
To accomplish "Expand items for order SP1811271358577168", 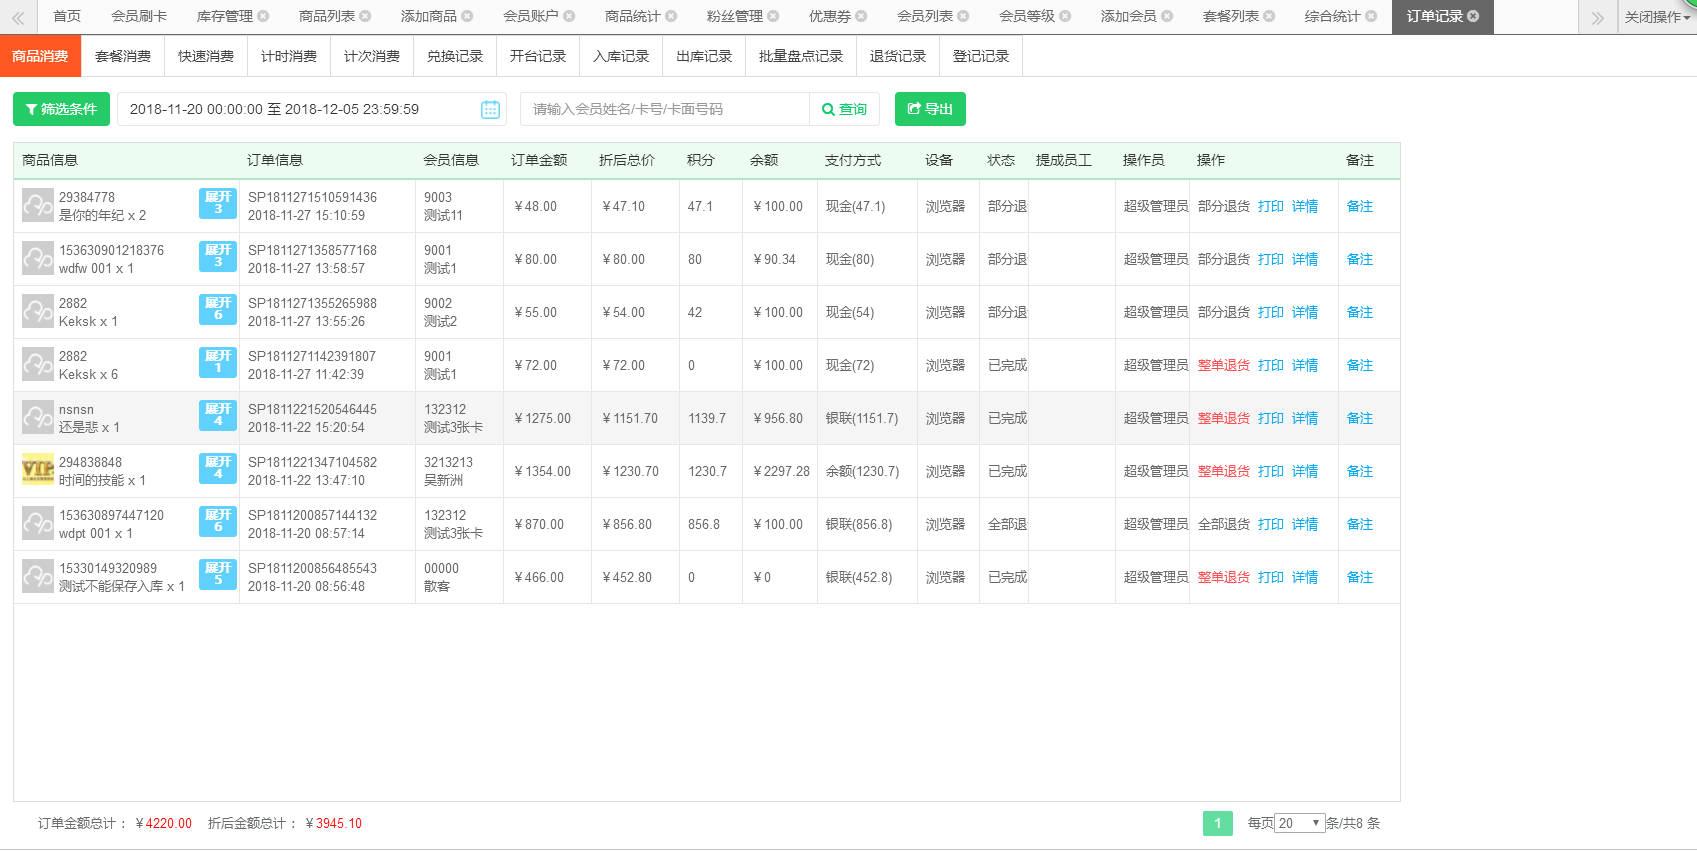I will pyautogui.click(x=218, y=256).
